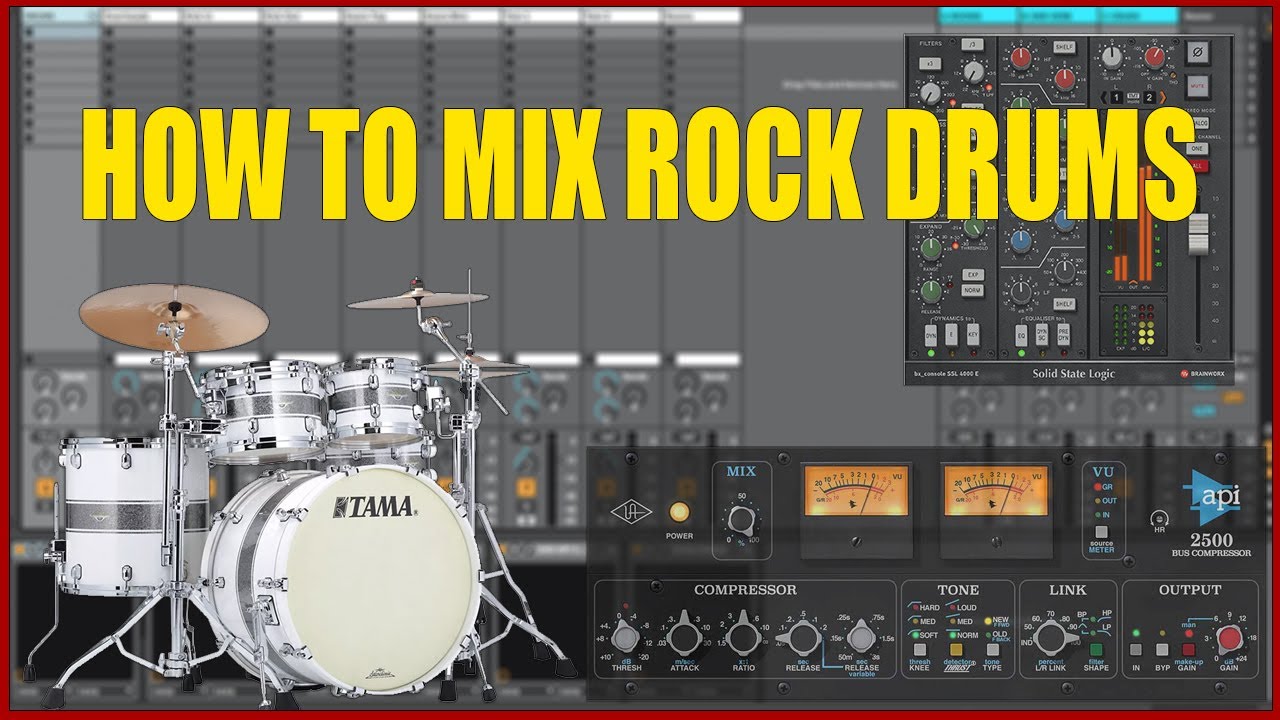Toggle the E button under Dynamics

point(951,334)
